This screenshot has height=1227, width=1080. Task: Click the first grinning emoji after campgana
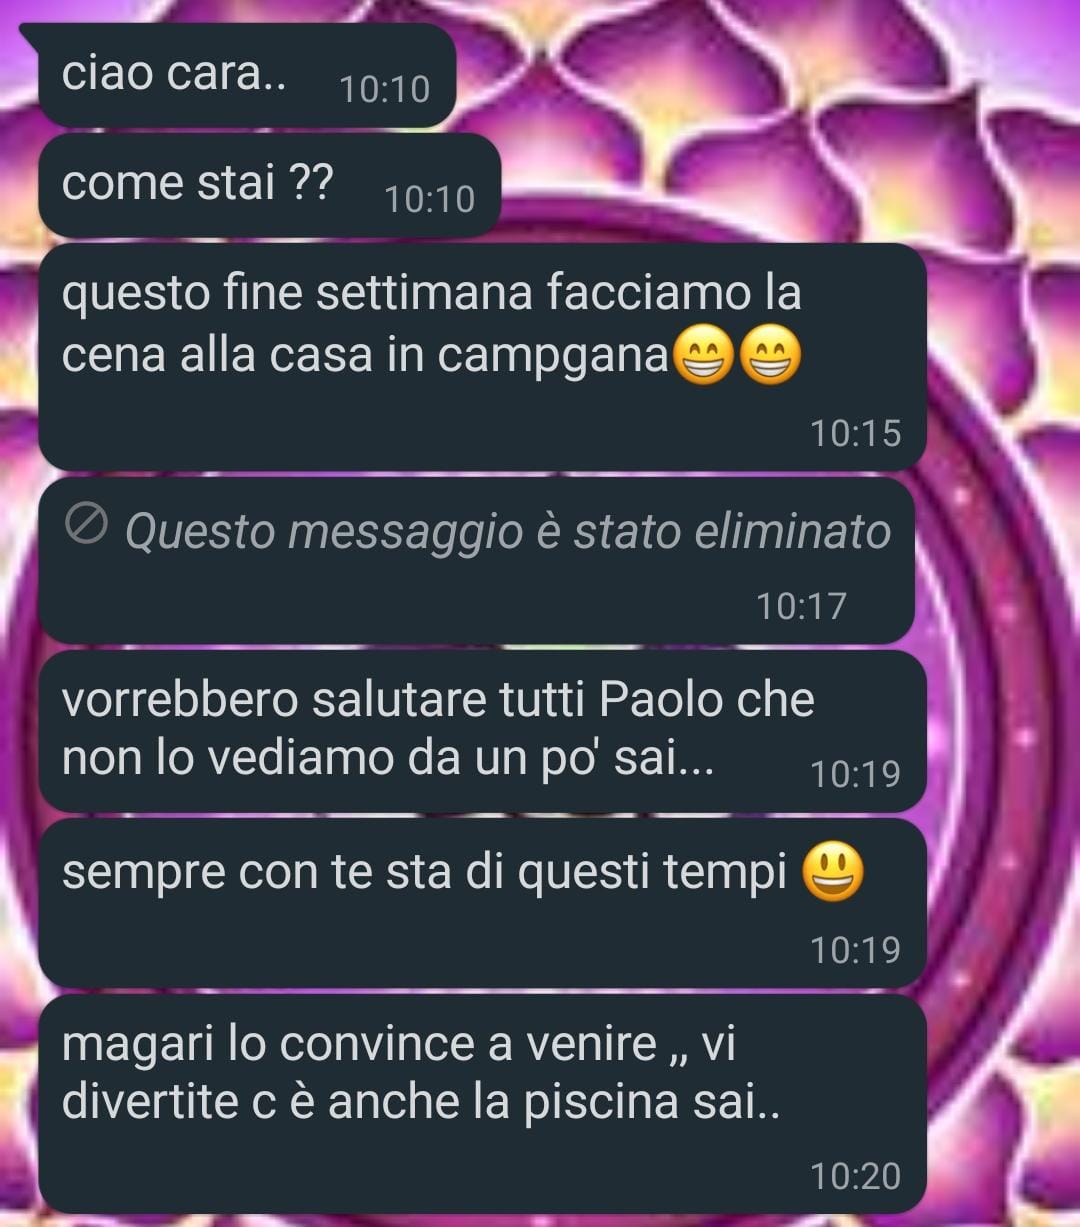[704, 356]
